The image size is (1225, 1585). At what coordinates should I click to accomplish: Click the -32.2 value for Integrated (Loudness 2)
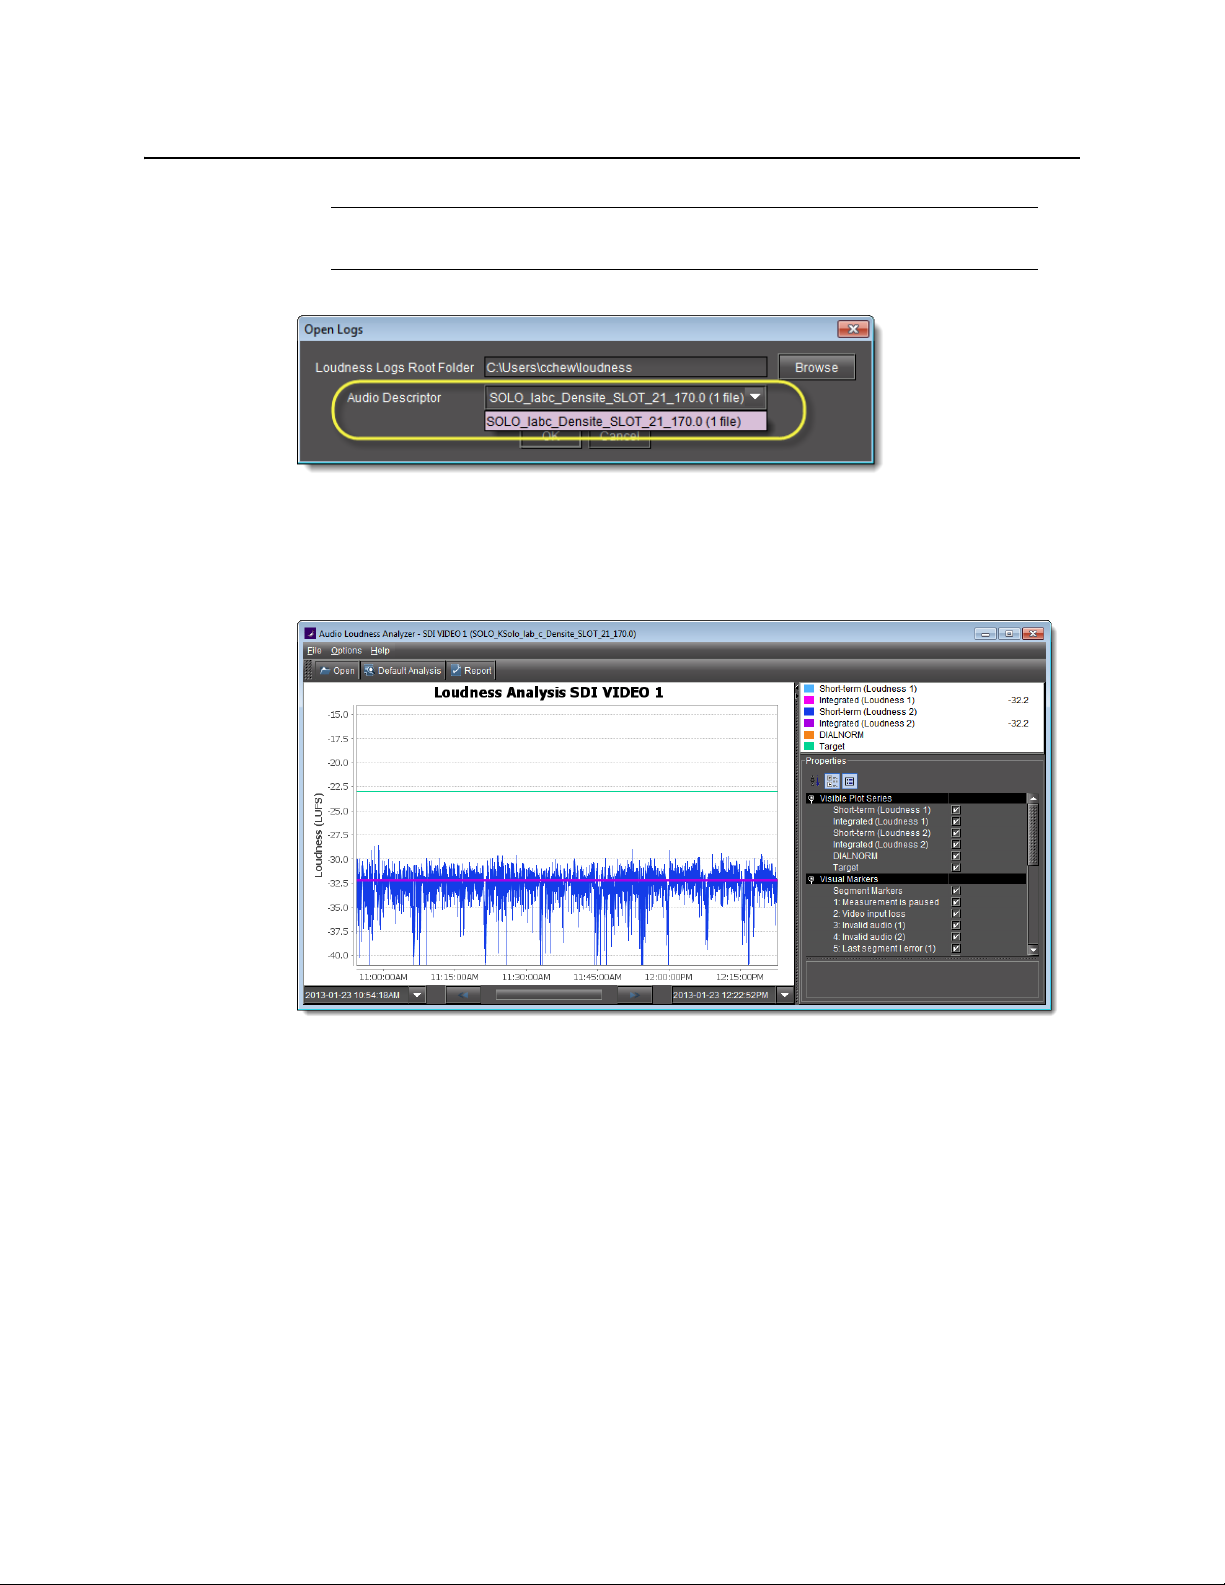(1018, 724)
